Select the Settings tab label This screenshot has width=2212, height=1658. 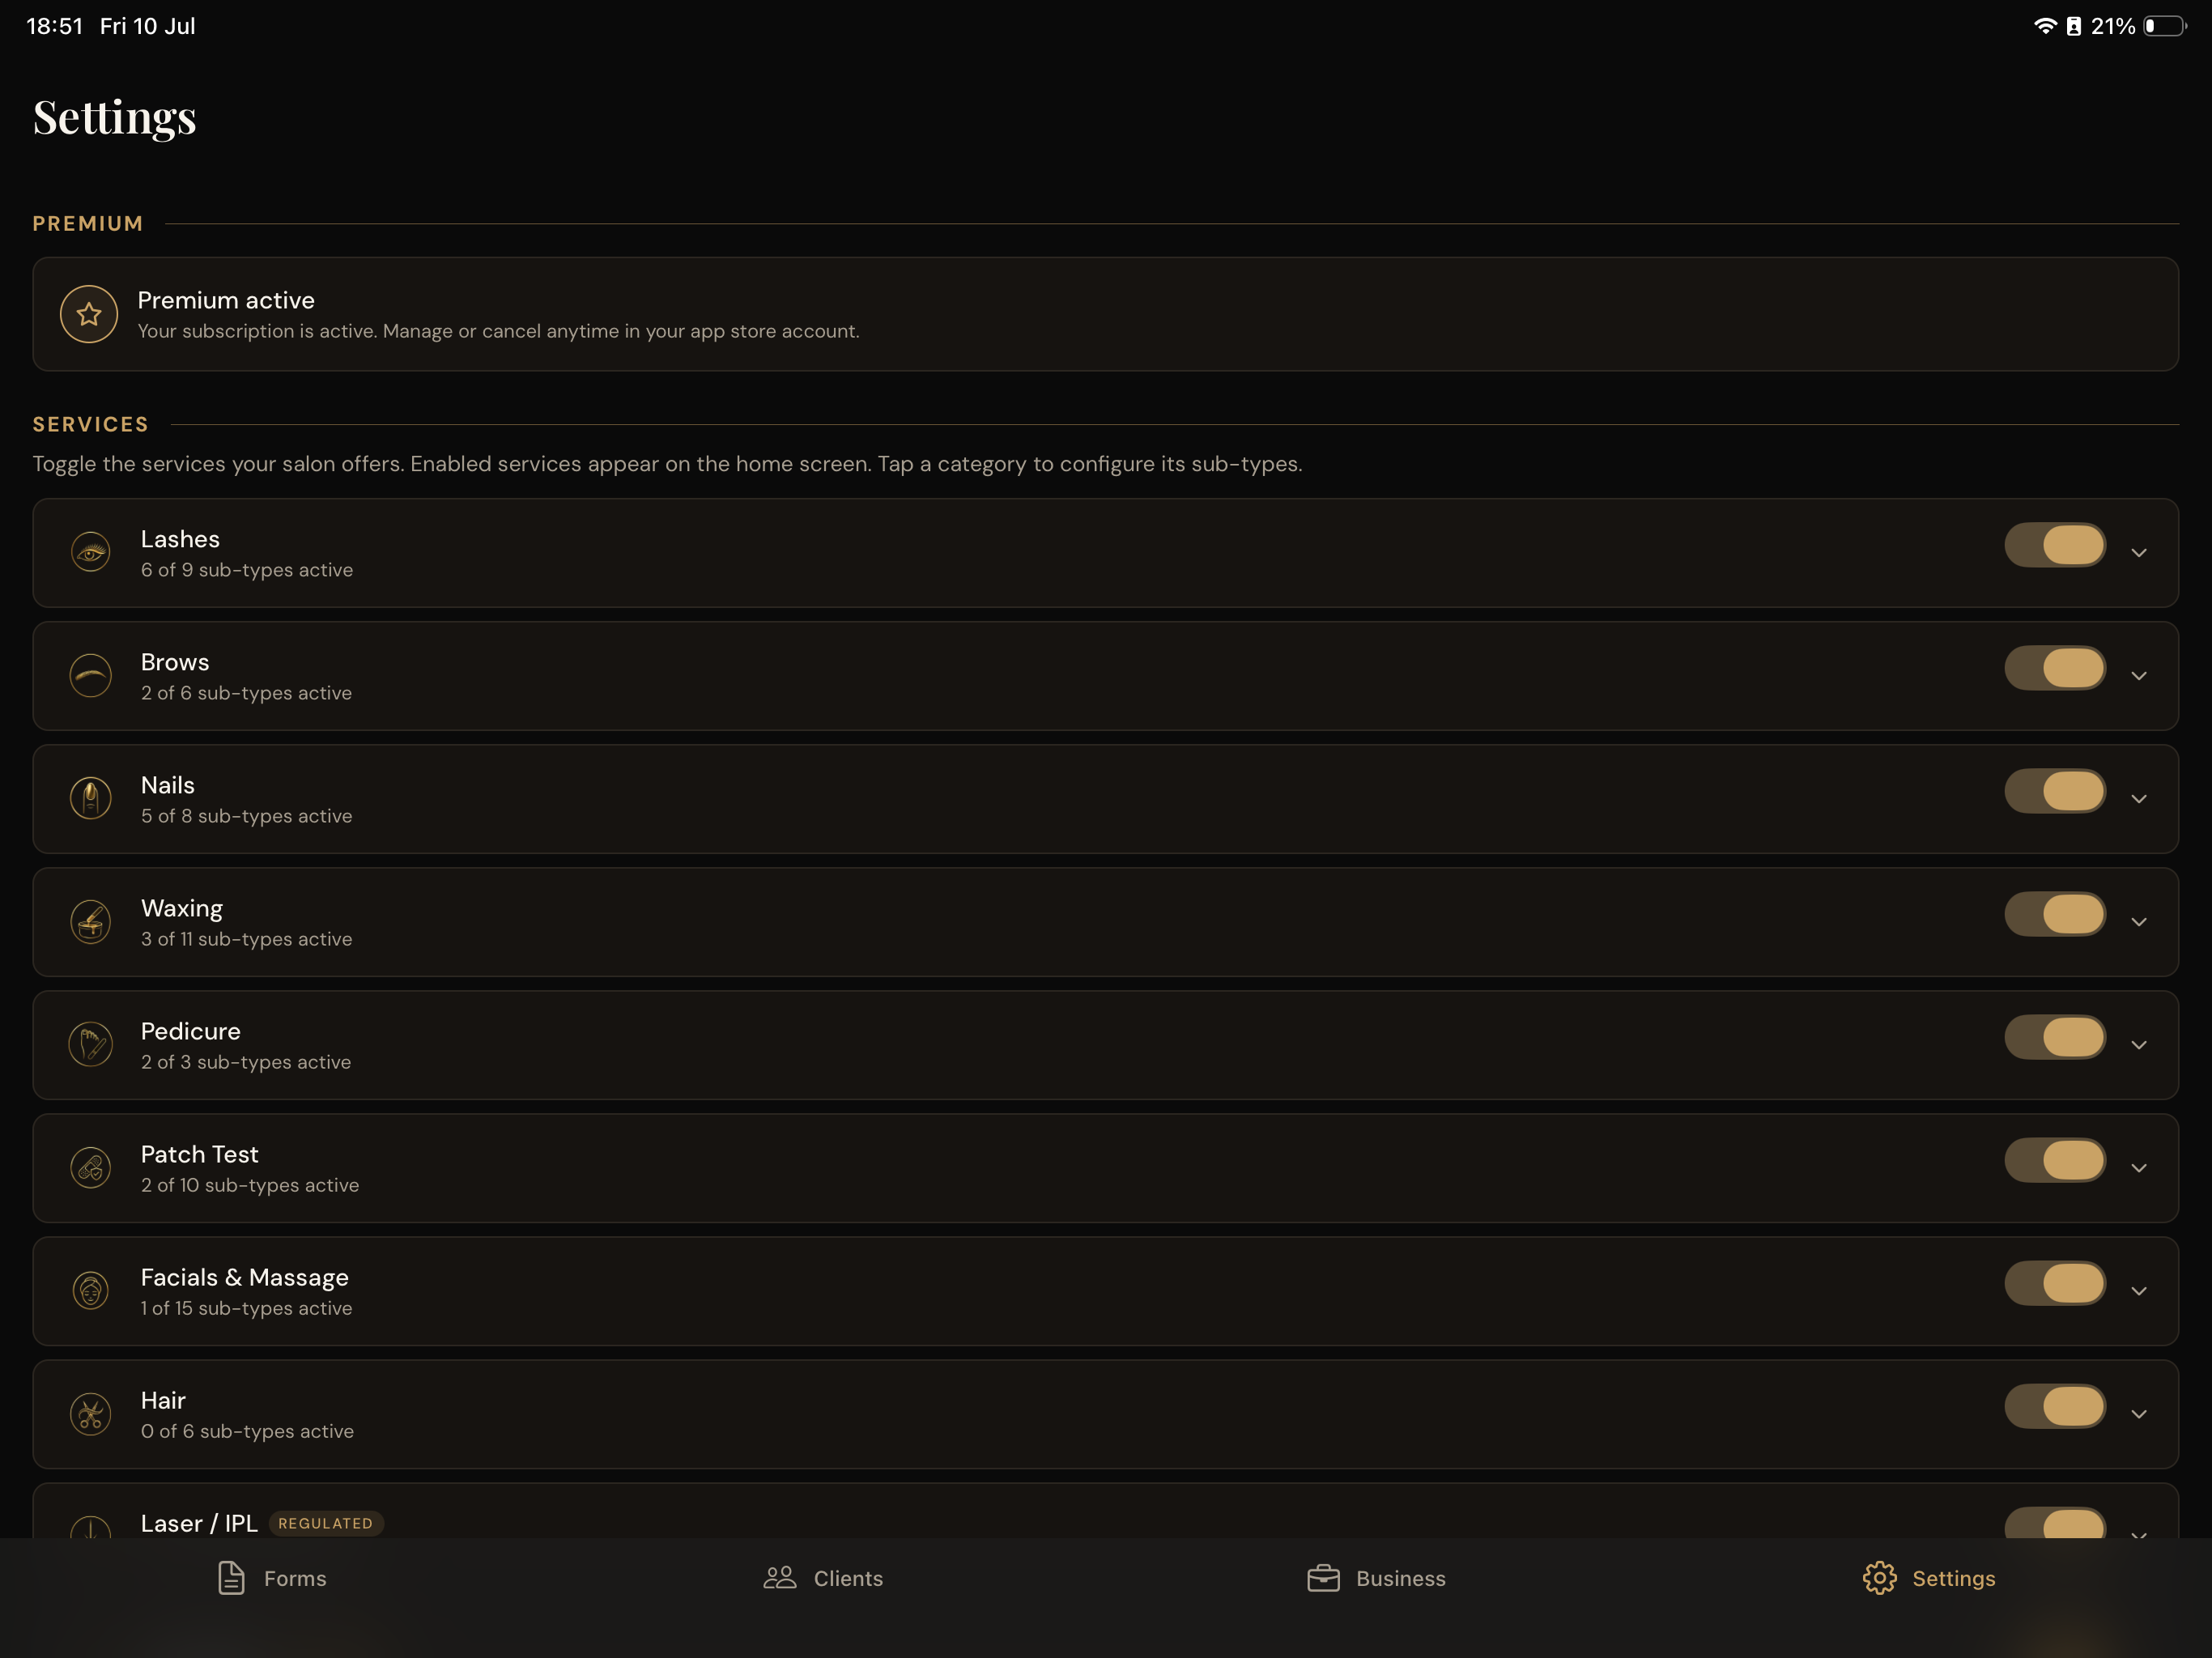point(1953,1578)
